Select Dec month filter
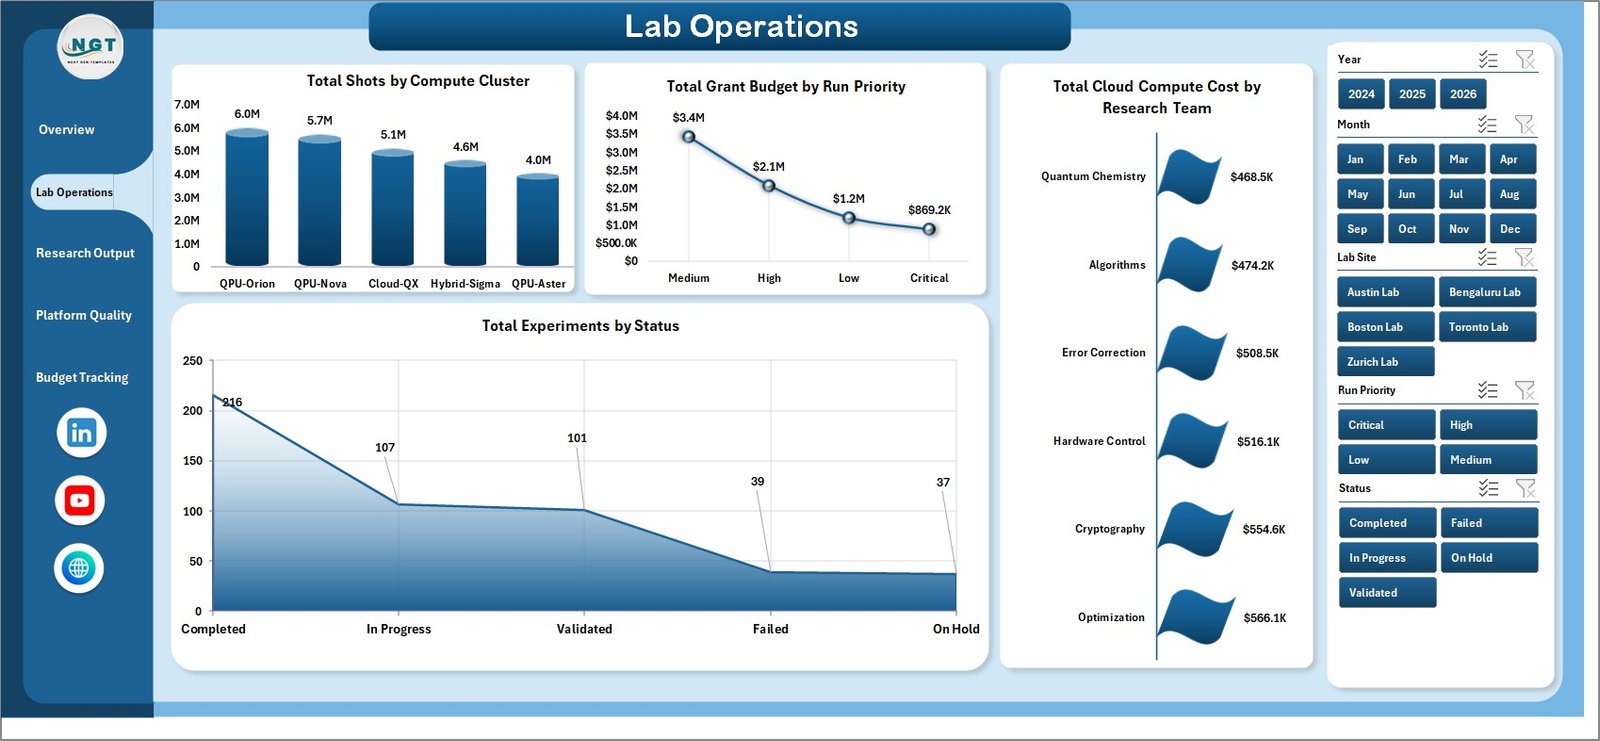 [x=1513, y=229]
